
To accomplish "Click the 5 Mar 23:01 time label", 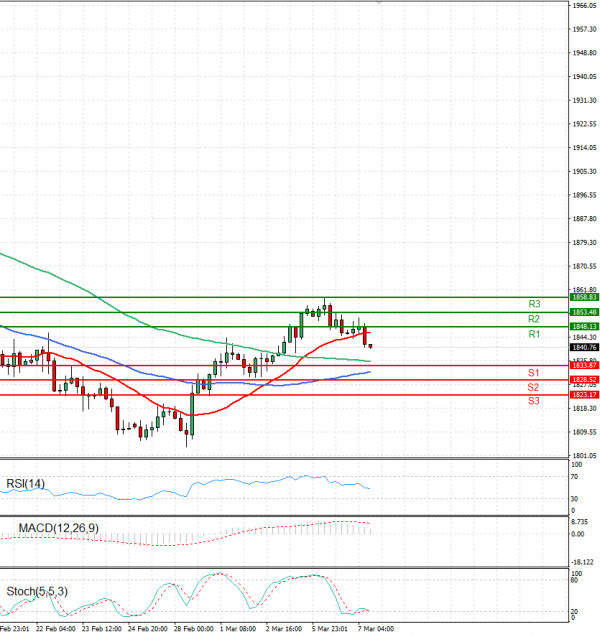I will click(330, 629).
